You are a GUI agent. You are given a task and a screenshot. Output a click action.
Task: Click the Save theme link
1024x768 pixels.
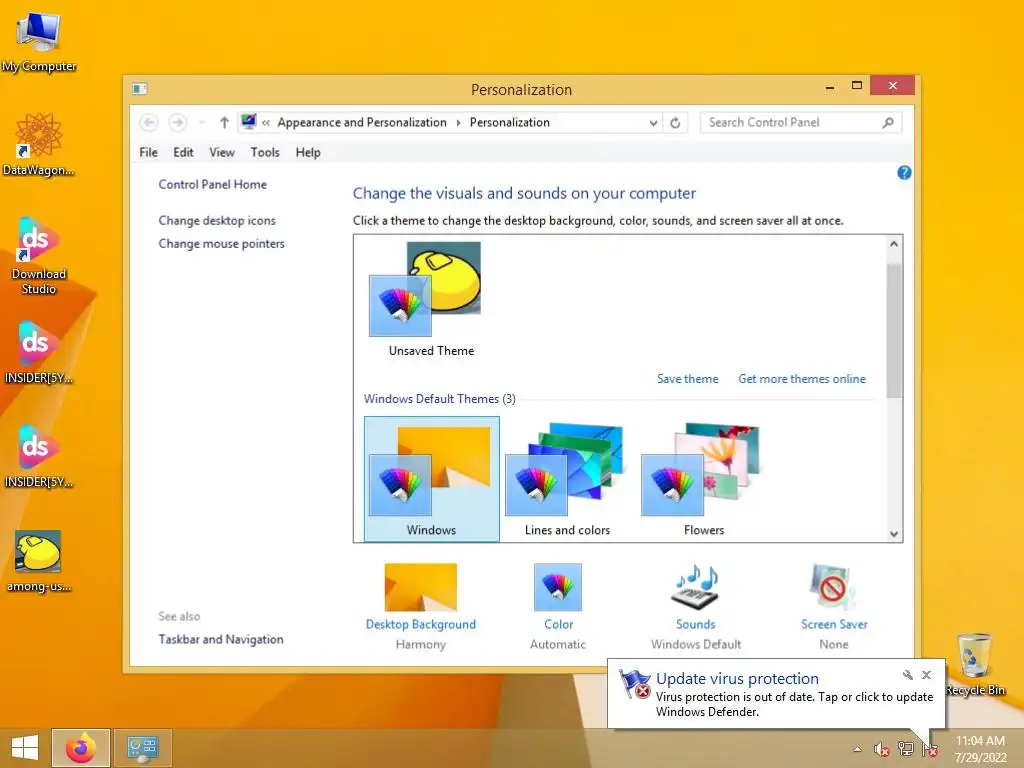[x=687, y=379]
